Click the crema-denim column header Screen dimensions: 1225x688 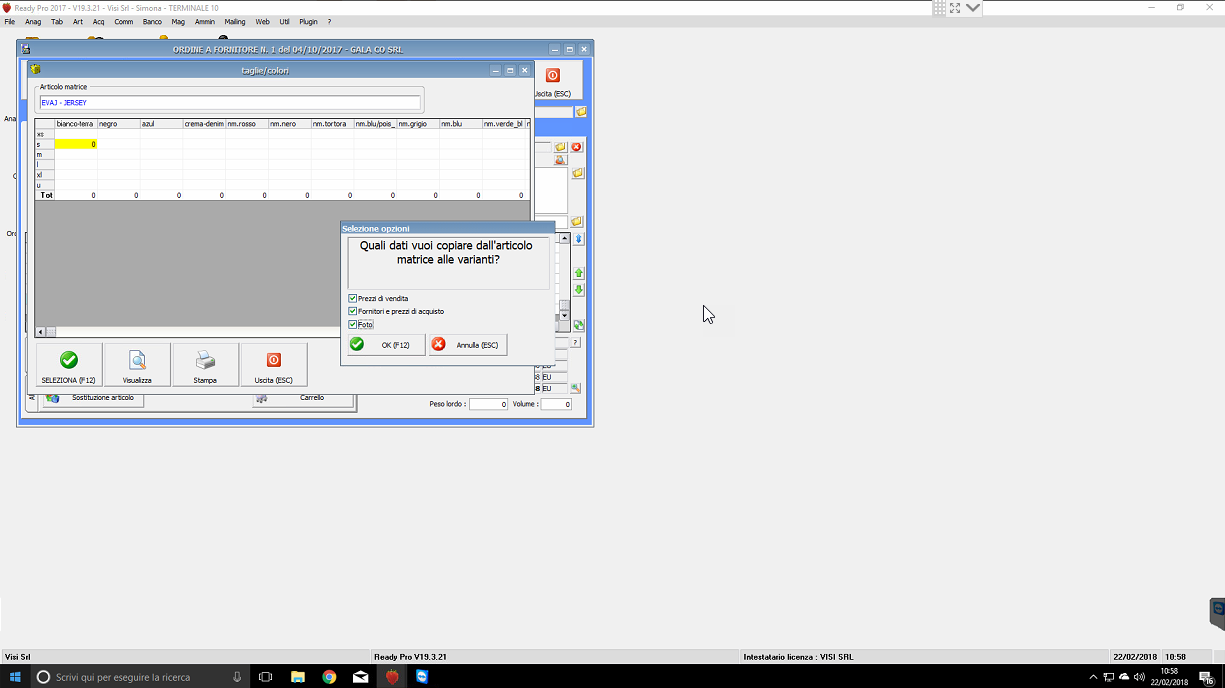(204, 124)
